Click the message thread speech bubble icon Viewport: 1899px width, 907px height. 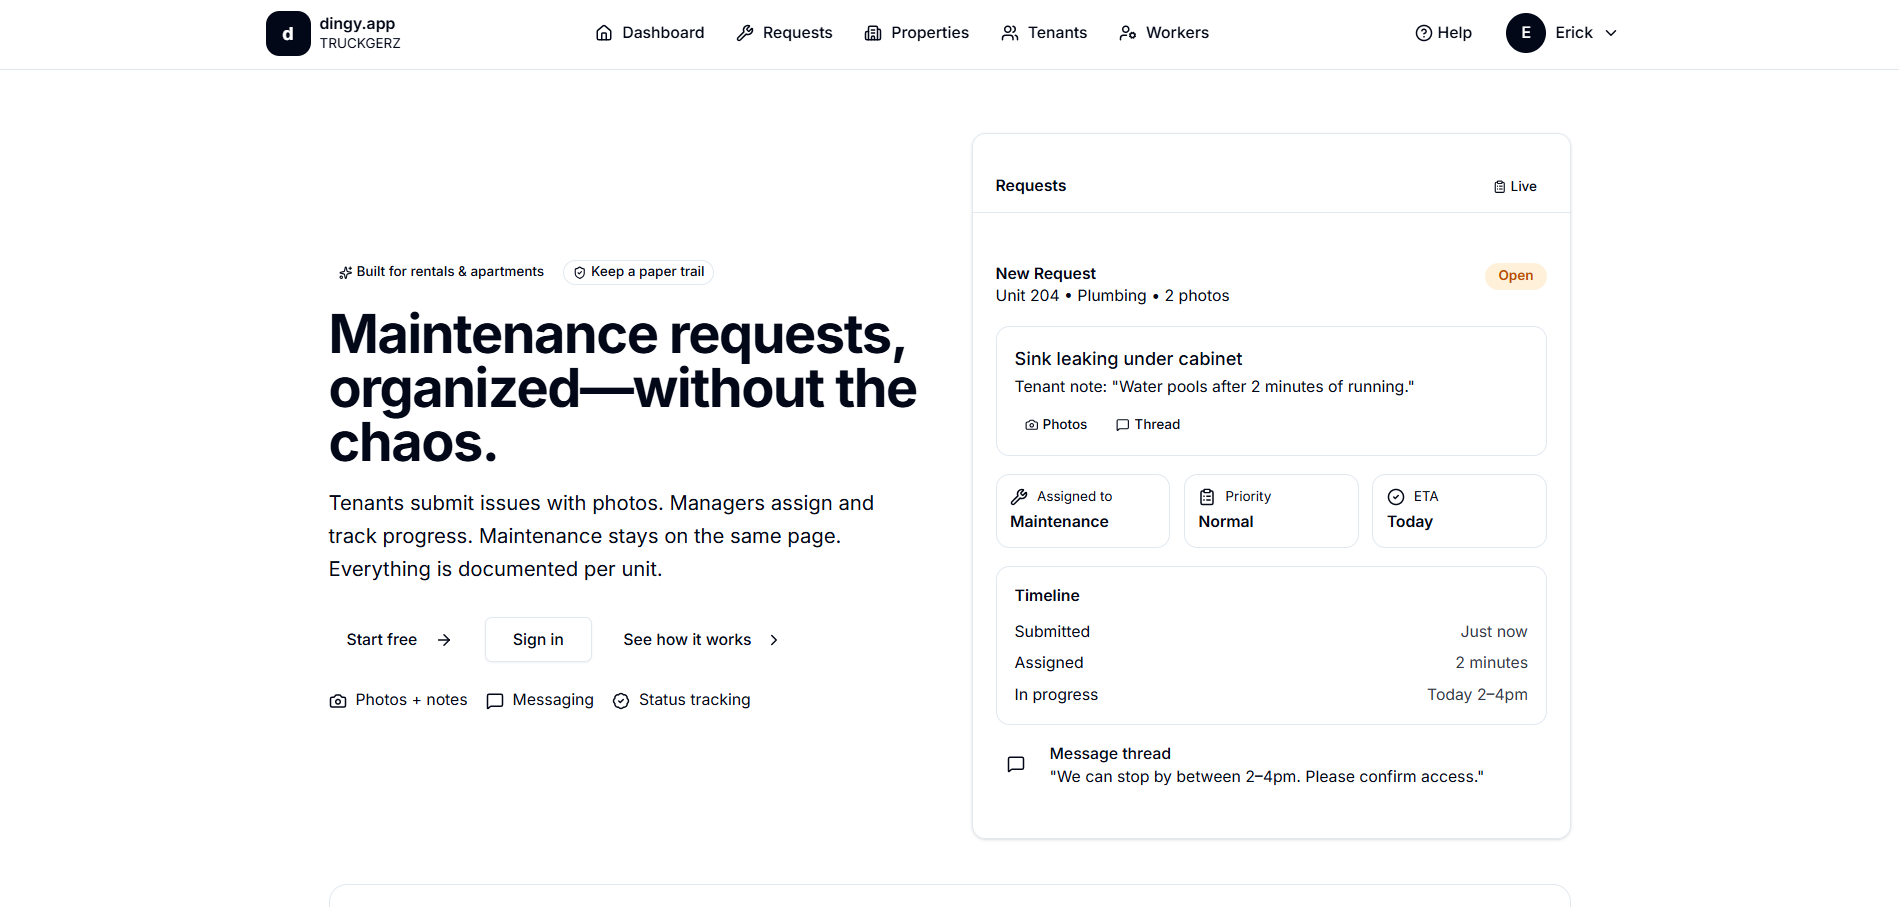1015,764
